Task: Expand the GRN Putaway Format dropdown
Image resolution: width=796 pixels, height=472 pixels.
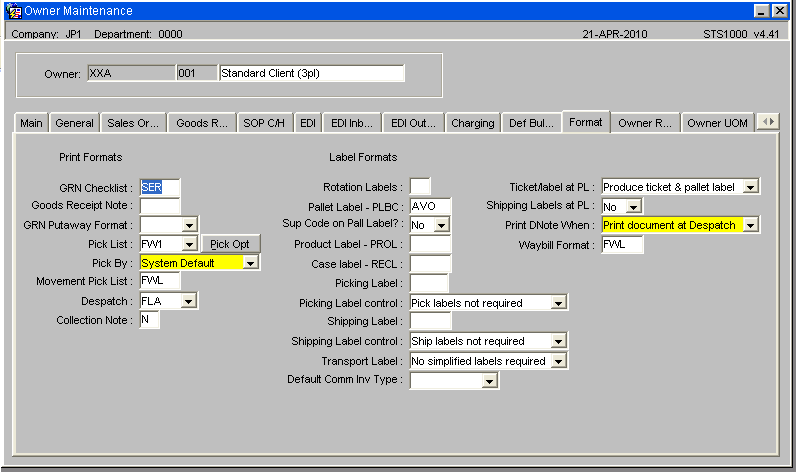Action: [x=189, y=225]
